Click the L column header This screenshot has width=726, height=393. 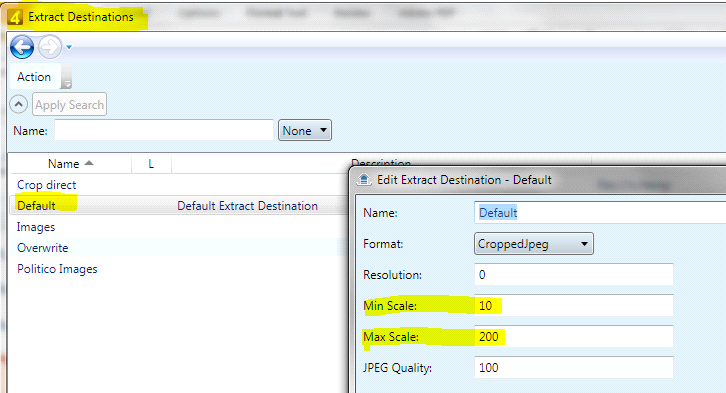pyautogui.click(x=151, y=164)
